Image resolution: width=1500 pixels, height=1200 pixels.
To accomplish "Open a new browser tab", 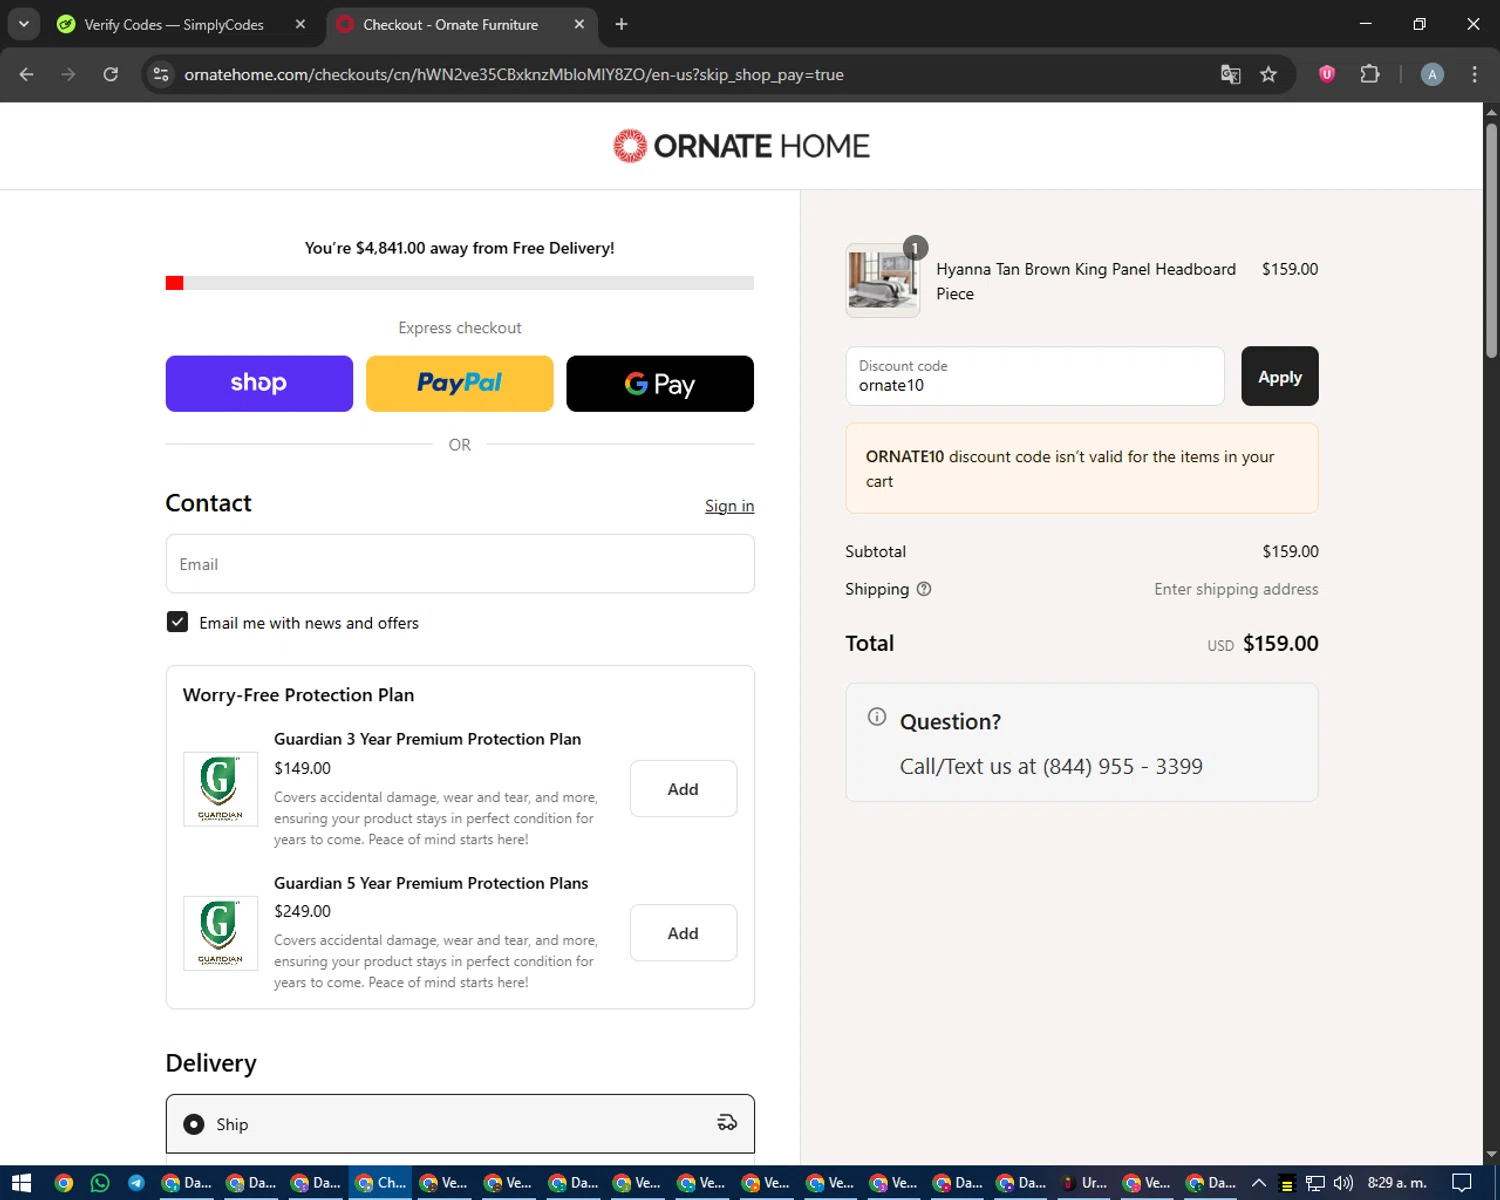I will pos(621,24).
